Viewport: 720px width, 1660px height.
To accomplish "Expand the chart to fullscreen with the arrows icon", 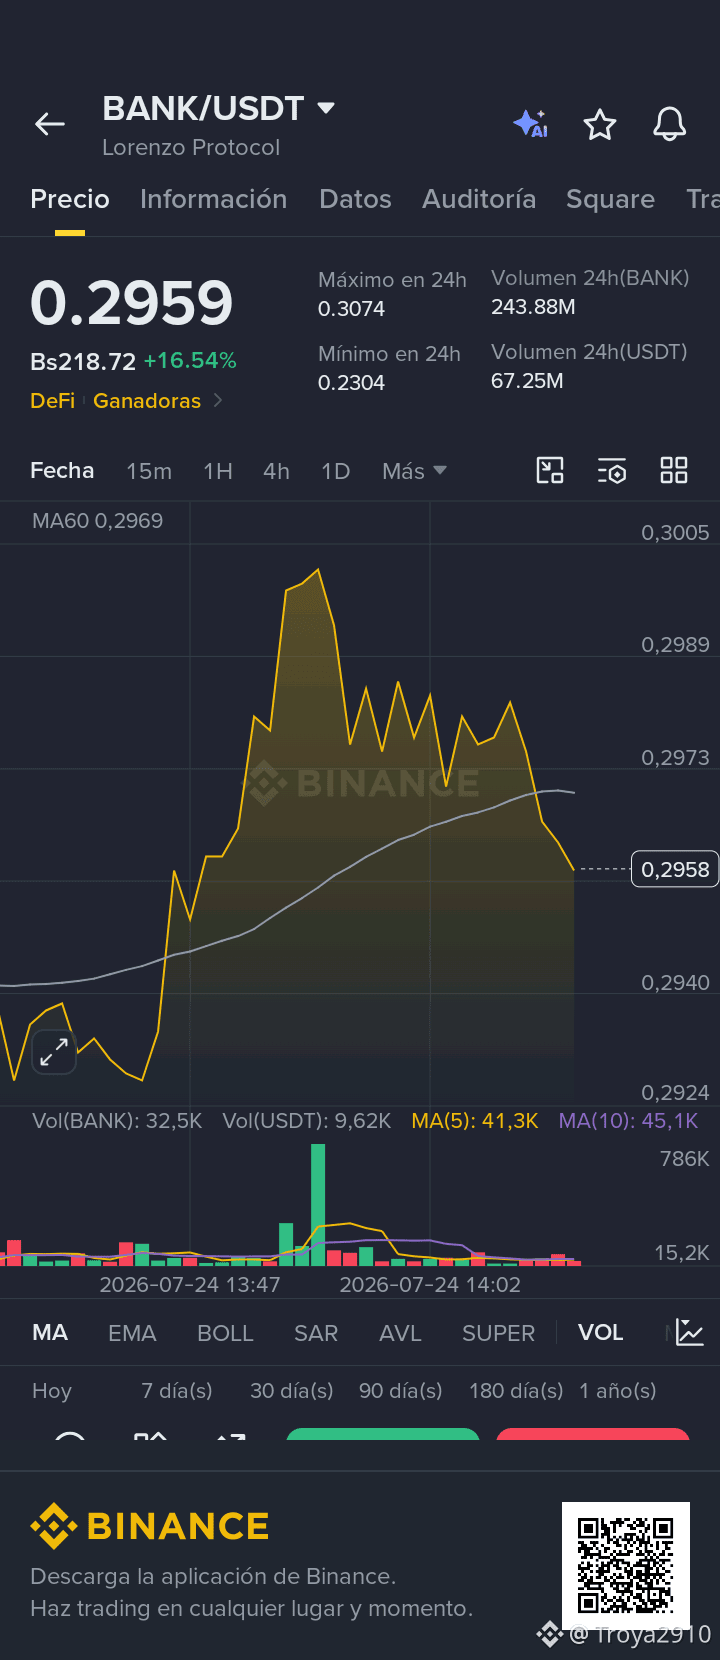I will pyautogui.click(x=54, y=1051).
